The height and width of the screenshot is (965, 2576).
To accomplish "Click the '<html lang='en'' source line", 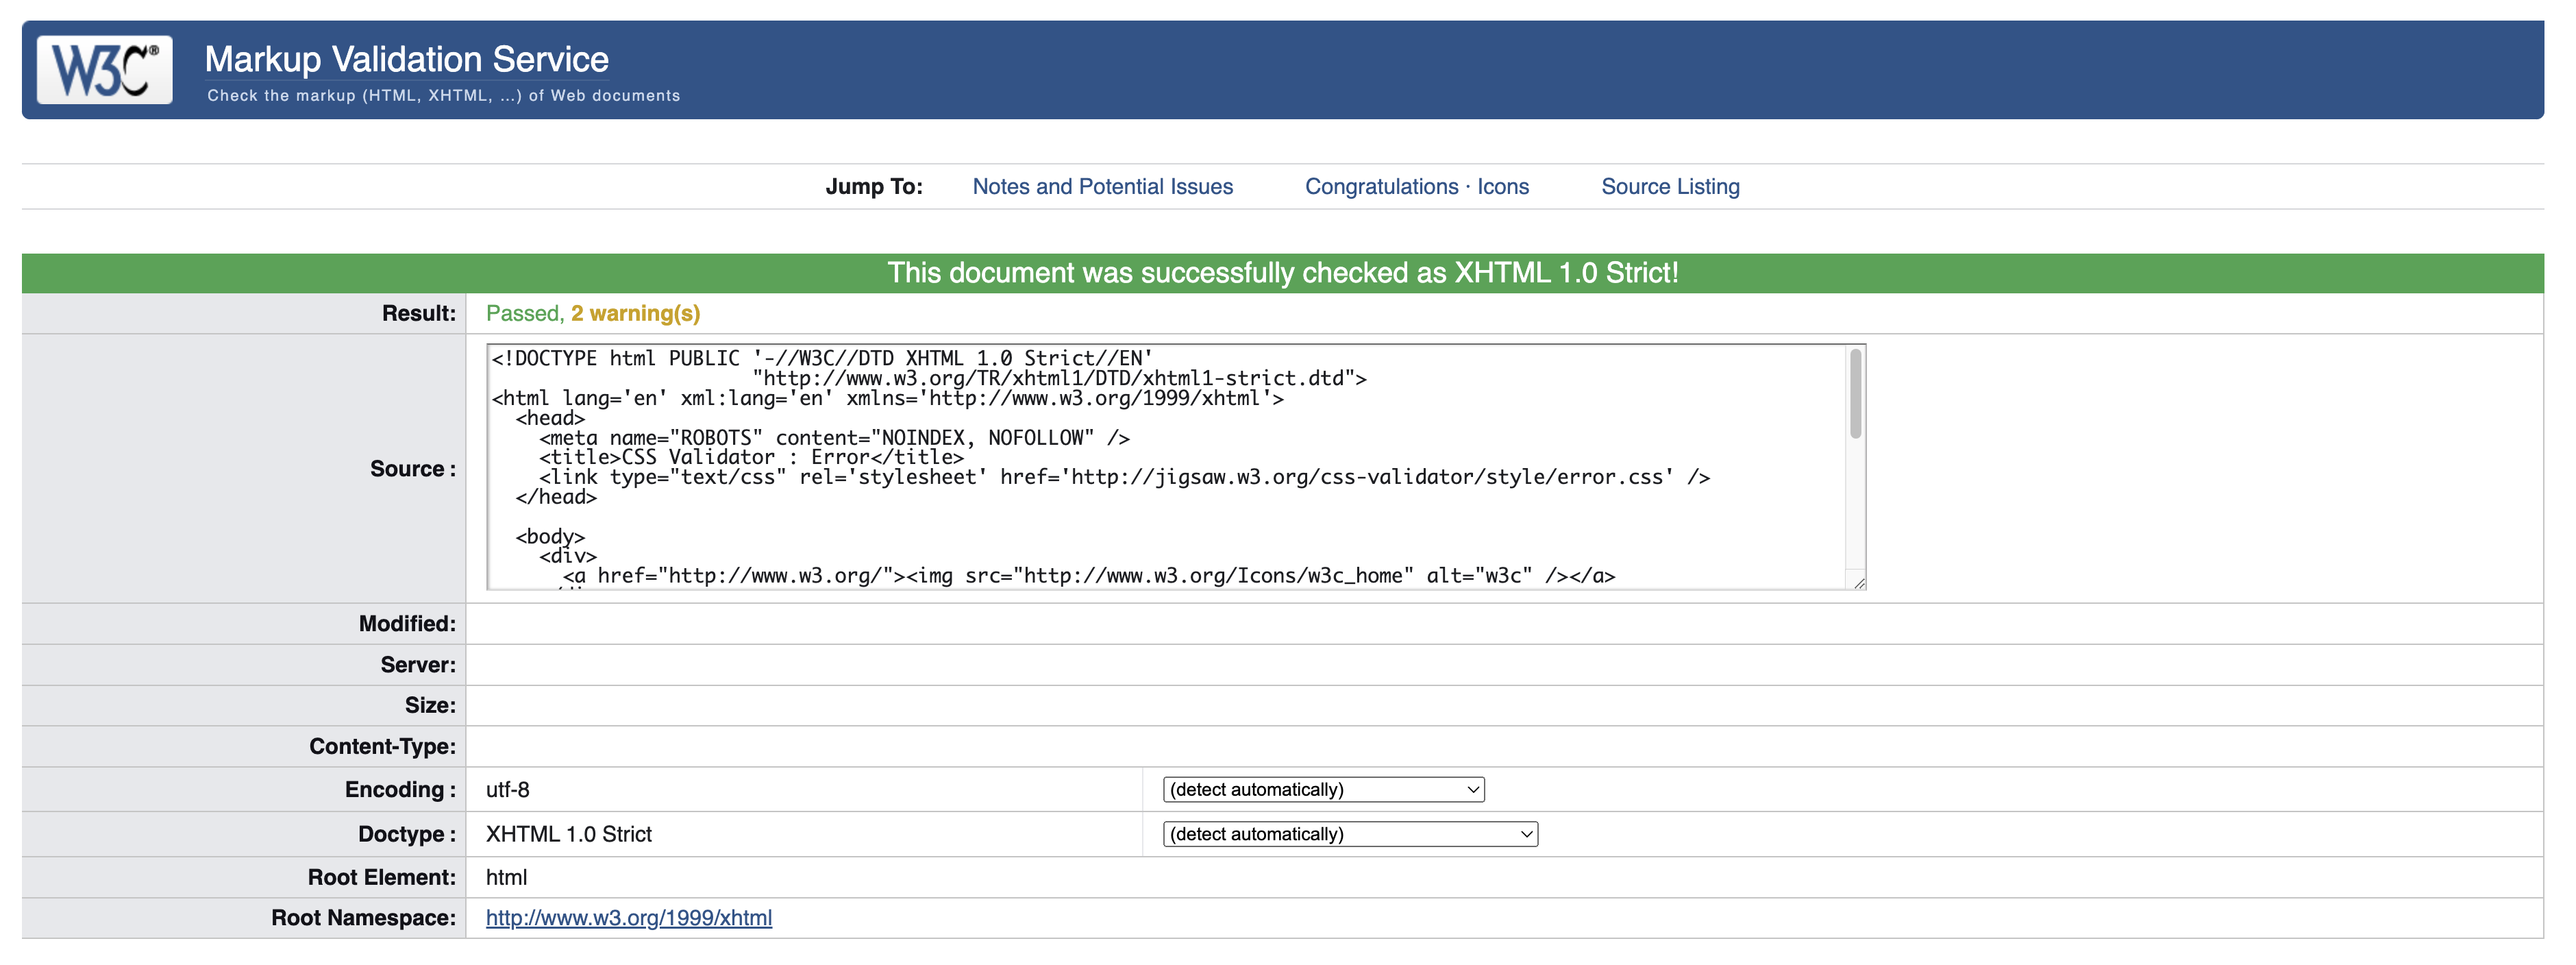I will pos(887,398).
